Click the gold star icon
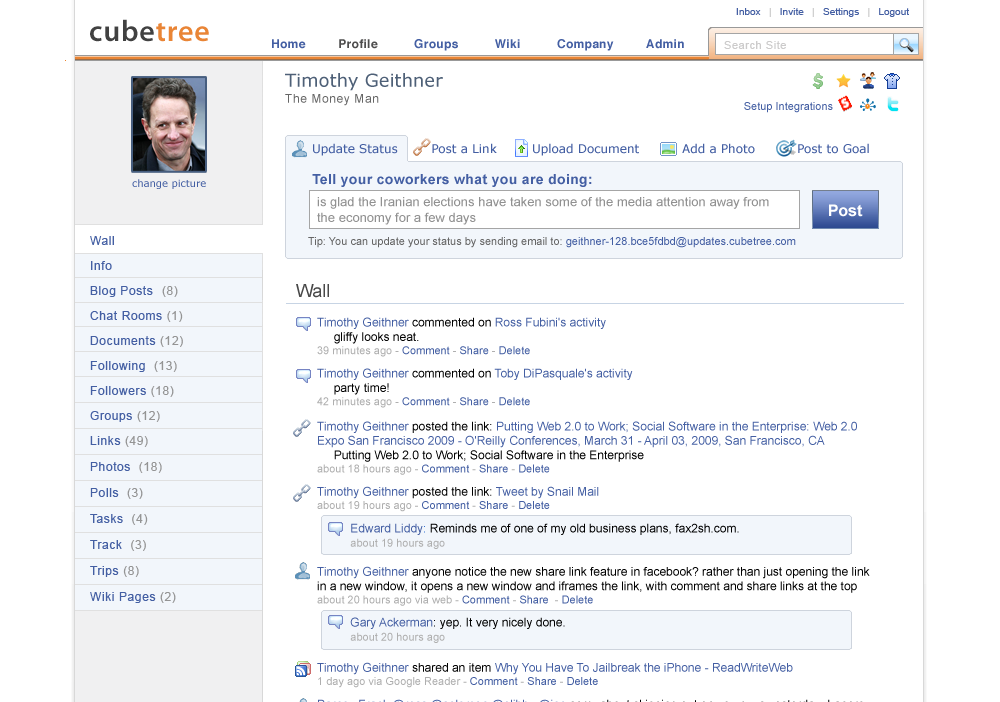This screenshot has width=1000, height=702. 843,81
